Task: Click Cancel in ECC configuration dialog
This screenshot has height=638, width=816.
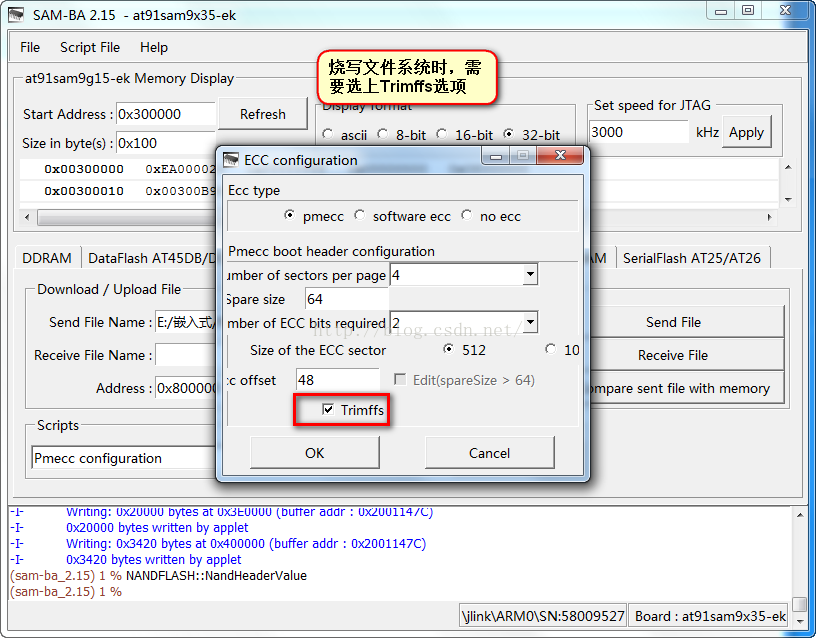Action: pos(489,453)
